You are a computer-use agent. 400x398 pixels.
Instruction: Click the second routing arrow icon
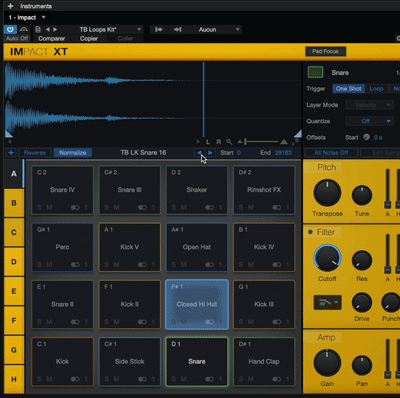pyautogui.click(x=177, y=30)
